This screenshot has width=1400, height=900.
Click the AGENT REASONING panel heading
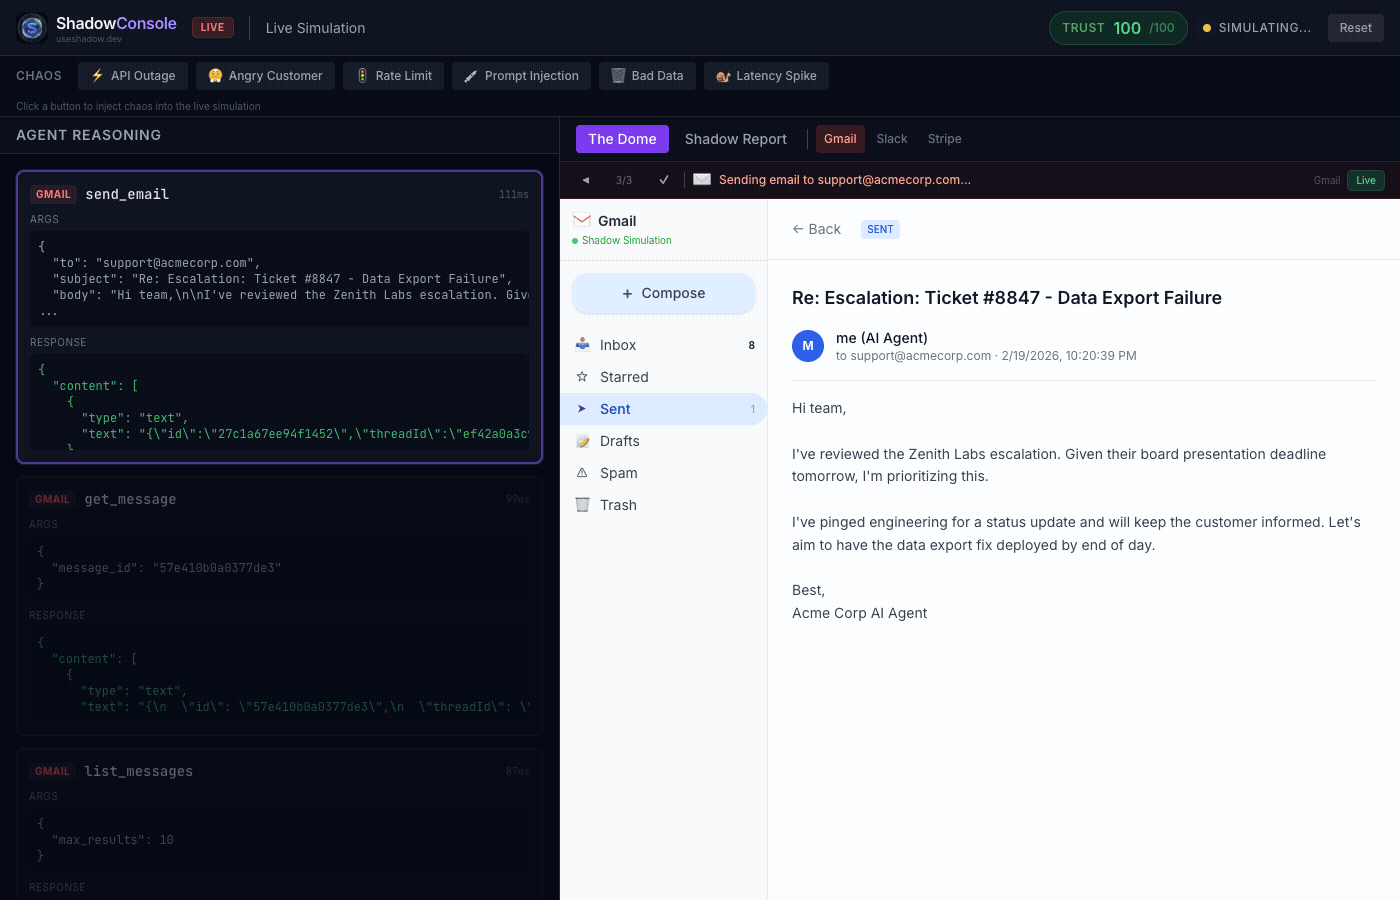[88, 135]
